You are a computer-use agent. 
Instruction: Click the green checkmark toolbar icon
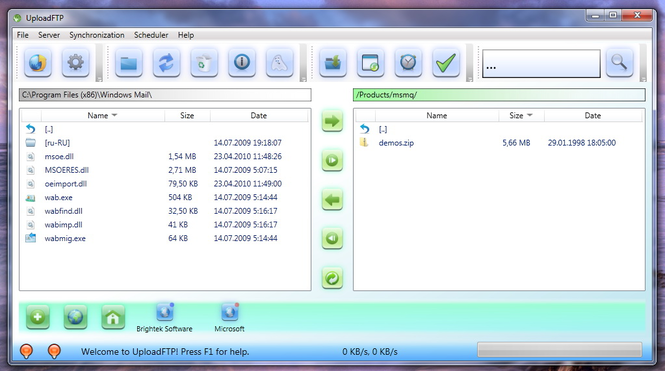pos(446,63)
